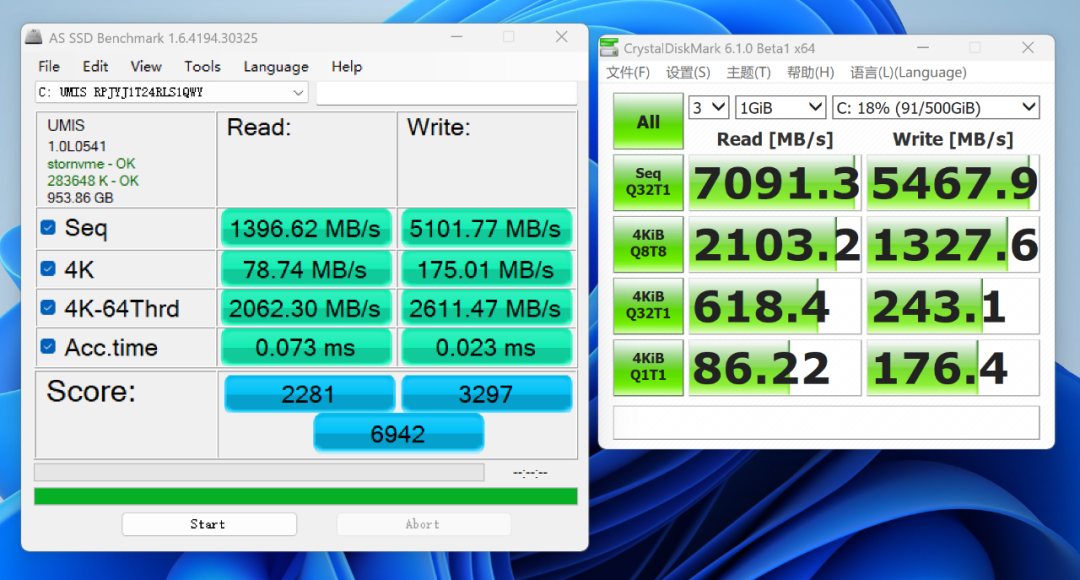The height and width of the screenshot is (580, 1080).
Task: Close the AS SSD Benchmark window
Action: pyautogui.click(x=561, y=37)
